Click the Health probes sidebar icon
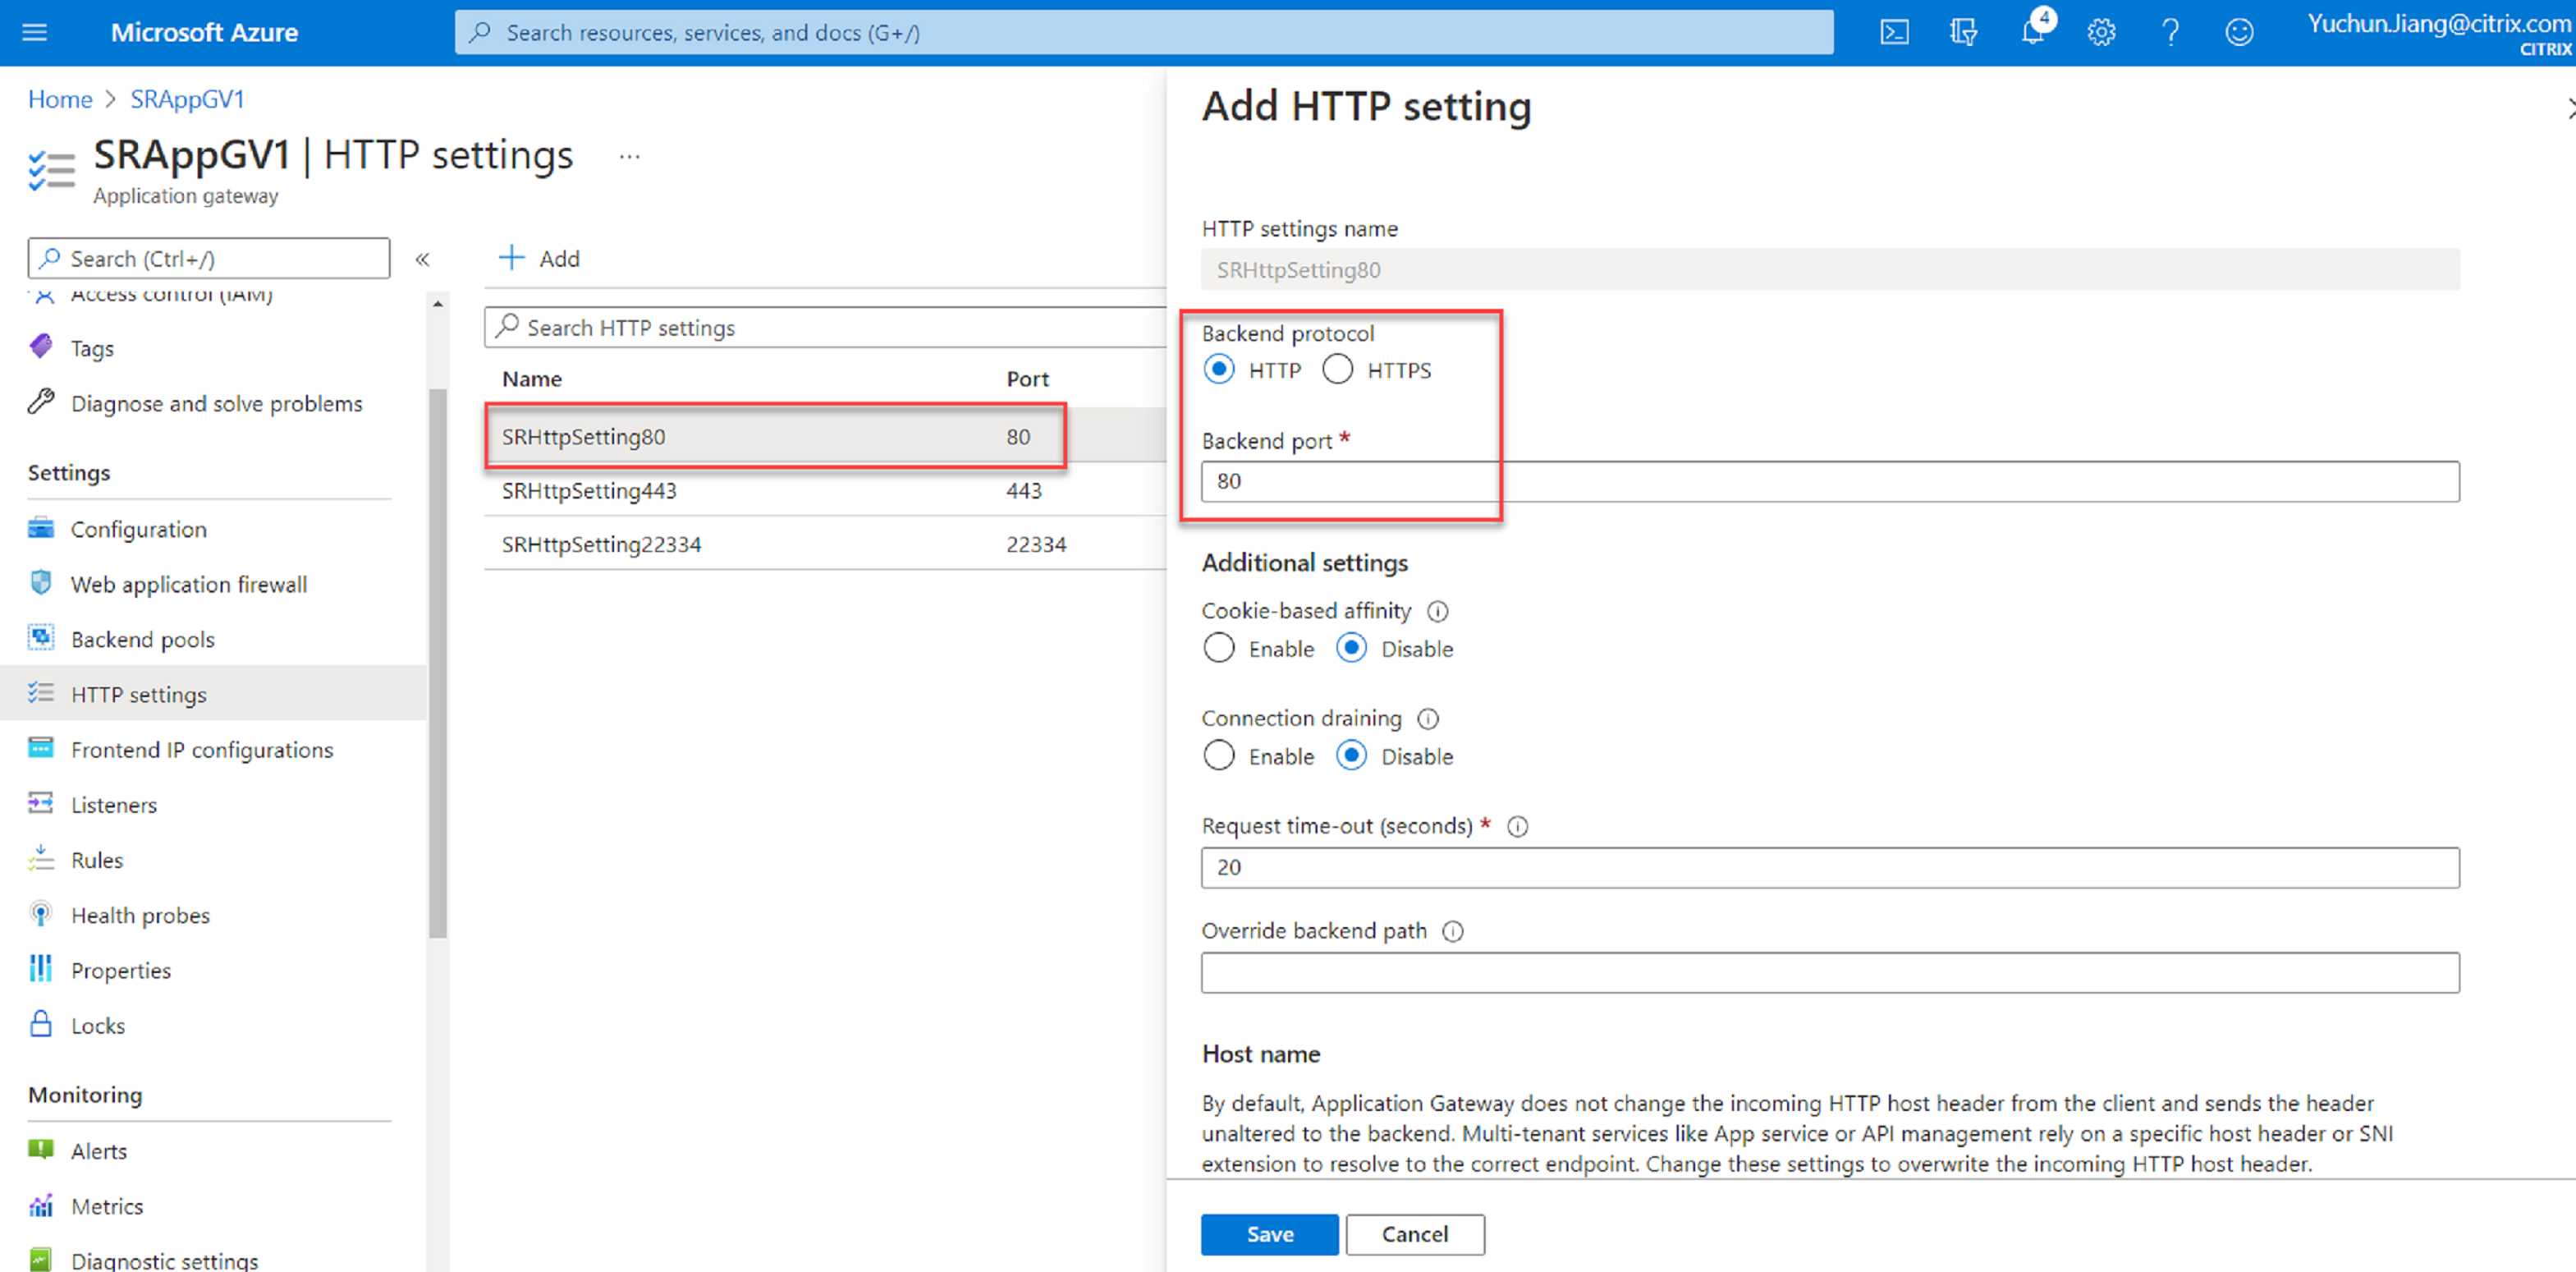This screenshot has width=2576, height=1272. point(43,914)
